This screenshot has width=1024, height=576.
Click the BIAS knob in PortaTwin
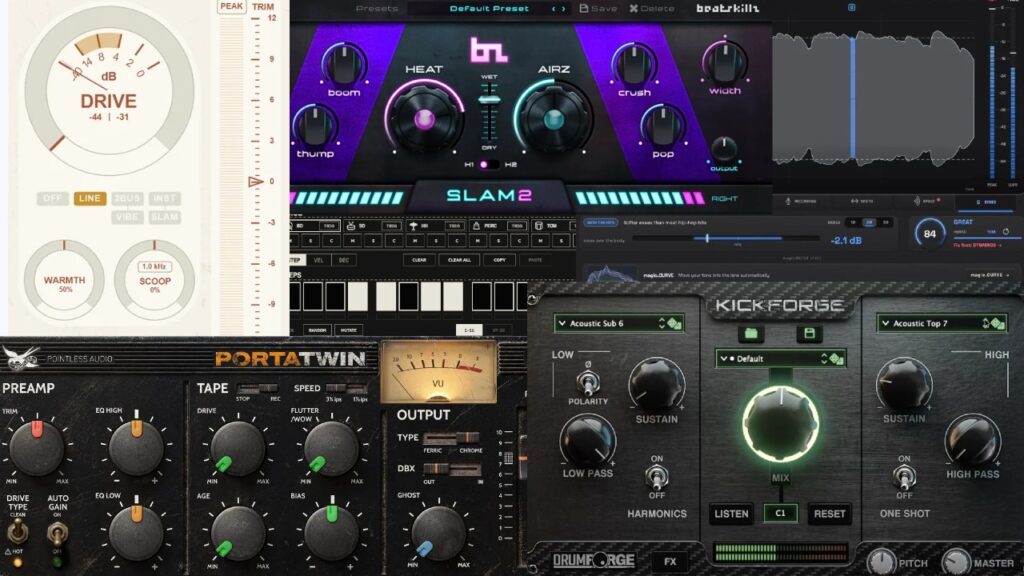coord(332,532)
